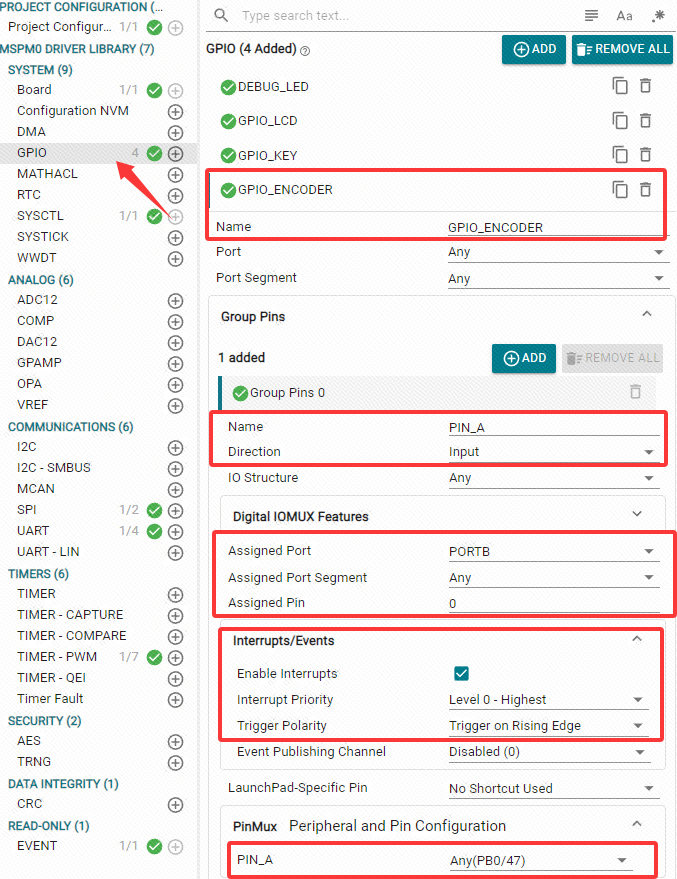Copy the GPIO_ENCODER group

(620, 189)
